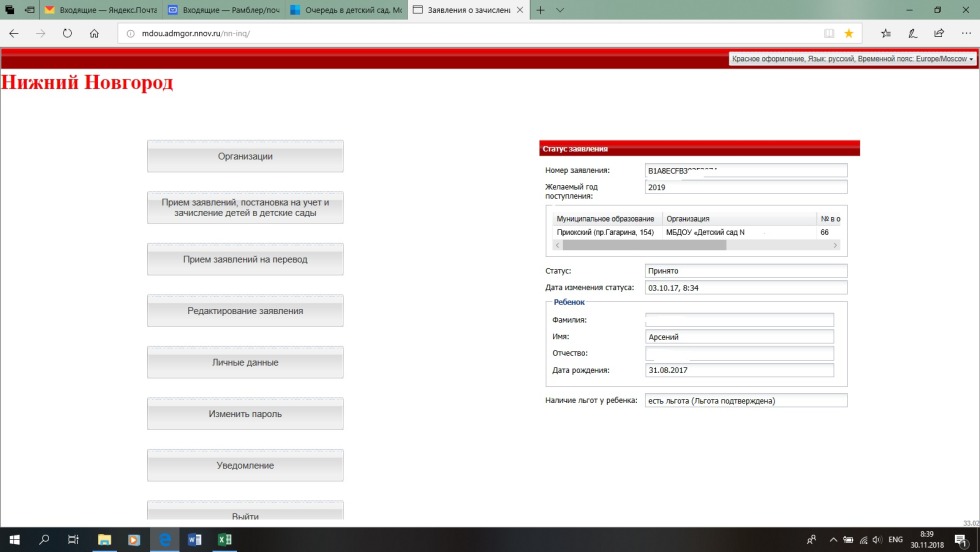Image resolution: width=980 pixels, height=552 pixels.
Task: Click the Организации button
Action: pos(245,156)
